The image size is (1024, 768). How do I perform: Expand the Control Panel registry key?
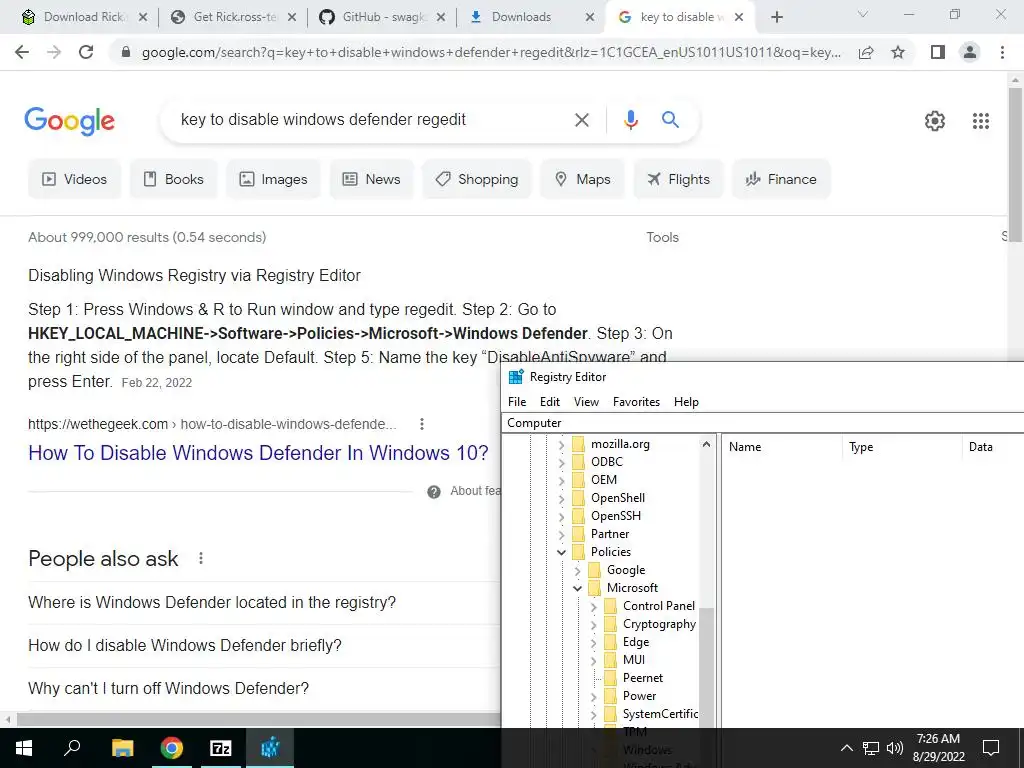[593, 607]
